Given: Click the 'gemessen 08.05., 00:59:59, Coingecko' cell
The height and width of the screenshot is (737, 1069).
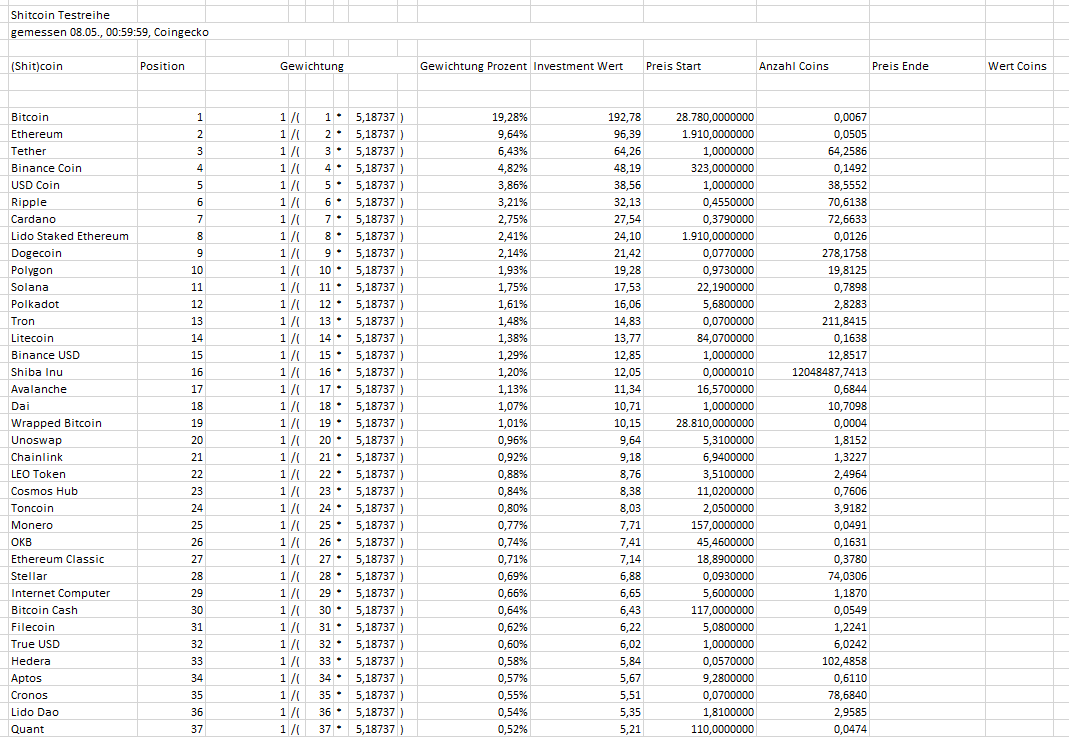Looking at the screenshot, I should [110, 32].
